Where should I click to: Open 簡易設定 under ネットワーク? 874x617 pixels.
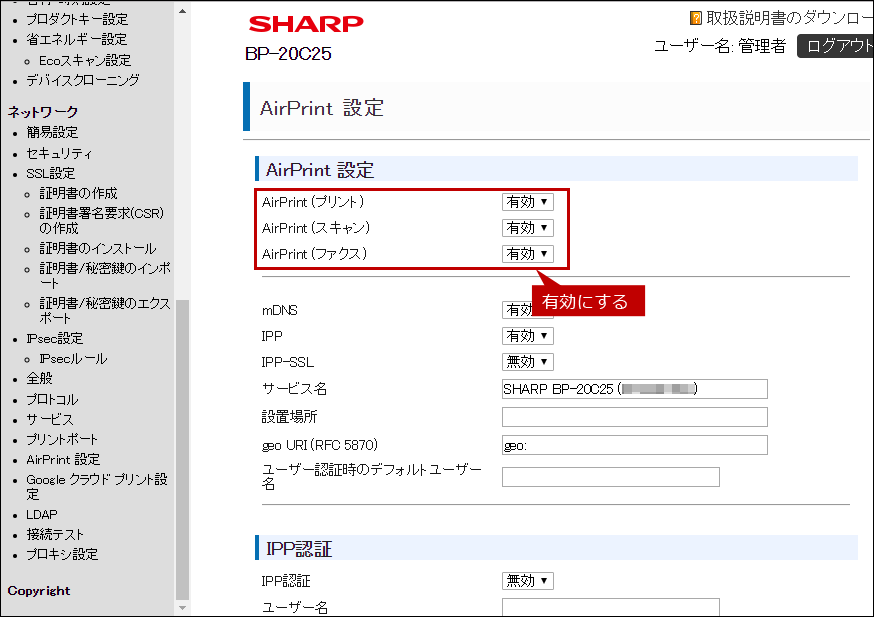click(x=52, y=133)
